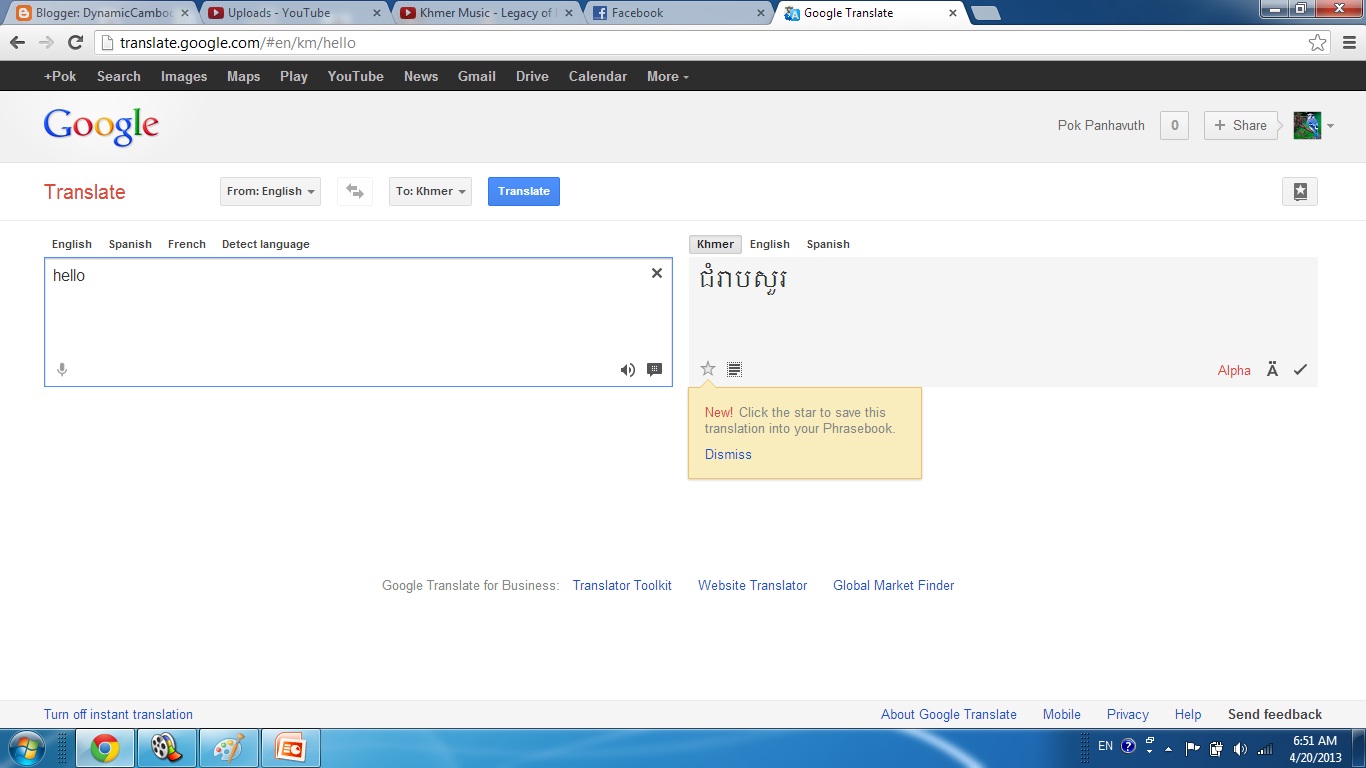Open the taskbar clock and date
The image size is (1366, 768).
1315,749
